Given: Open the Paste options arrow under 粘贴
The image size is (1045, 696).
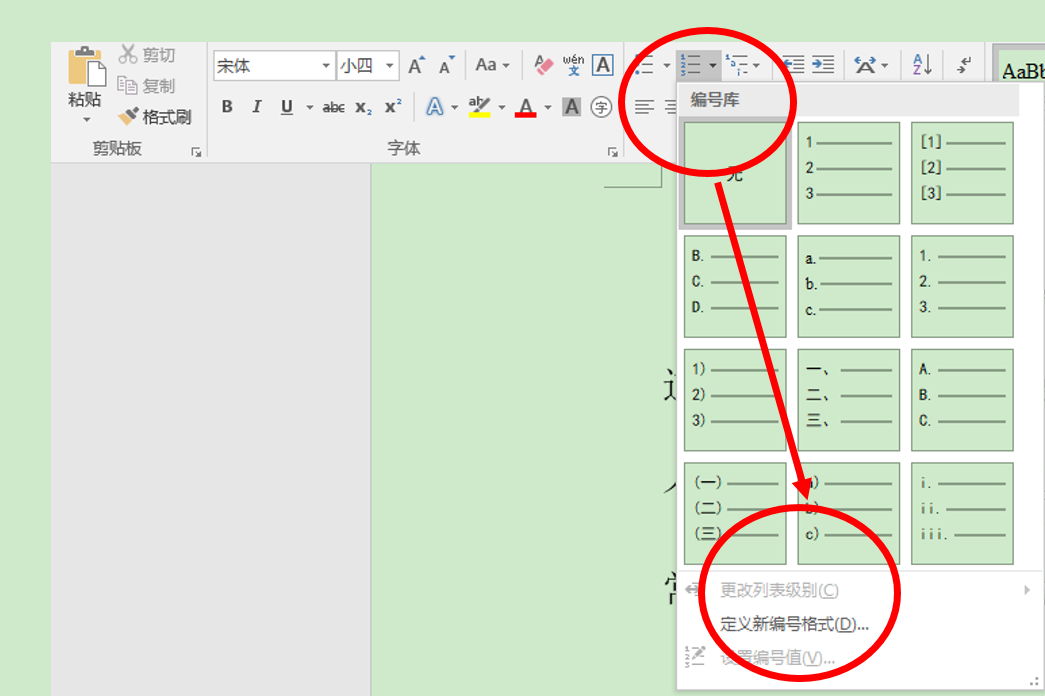Looking at the screenshot, I should coord(86,120).
